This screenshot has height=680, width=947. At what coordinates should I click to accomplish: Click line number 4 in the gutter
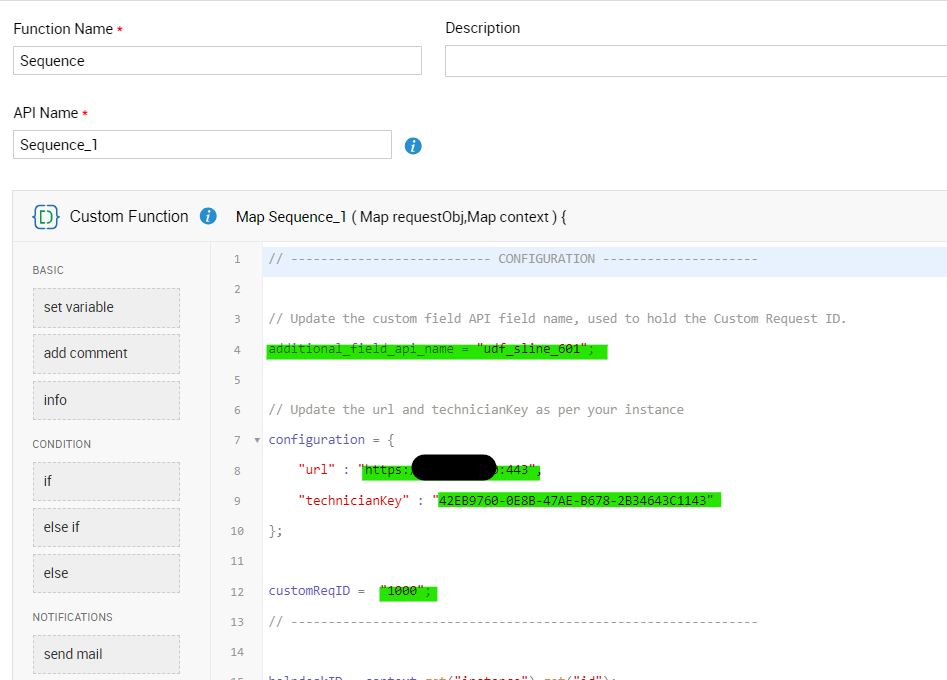coord(237,350)
